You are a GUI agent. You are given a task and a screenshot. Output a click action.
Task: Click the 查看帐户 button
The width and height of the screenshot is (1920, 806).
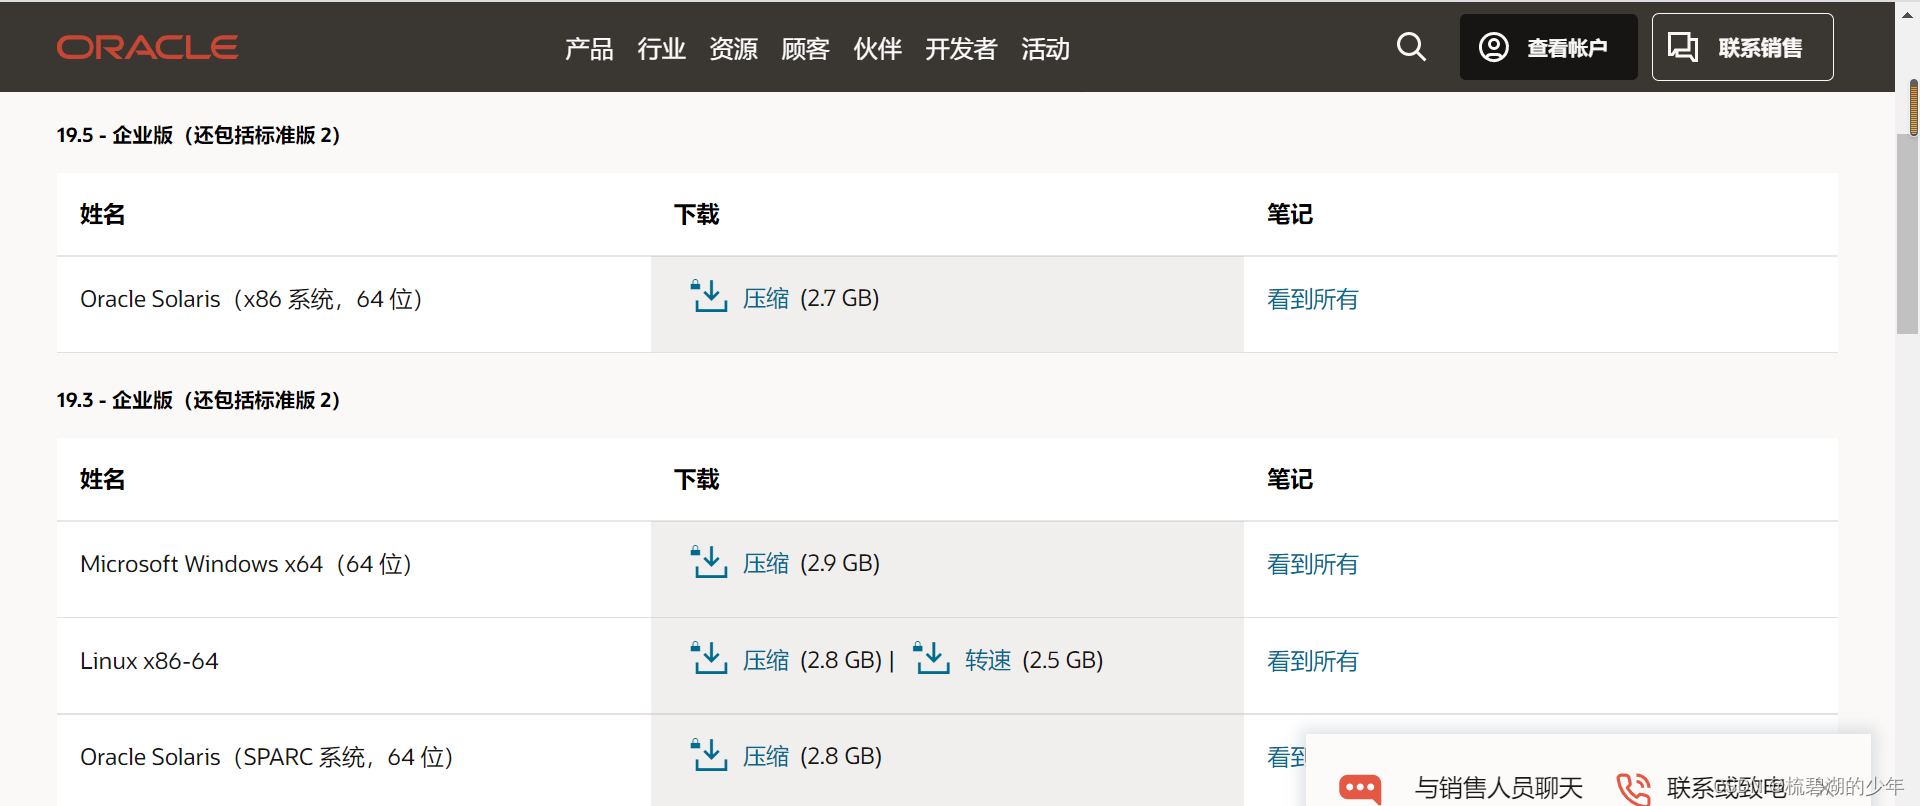[1548, 47]
